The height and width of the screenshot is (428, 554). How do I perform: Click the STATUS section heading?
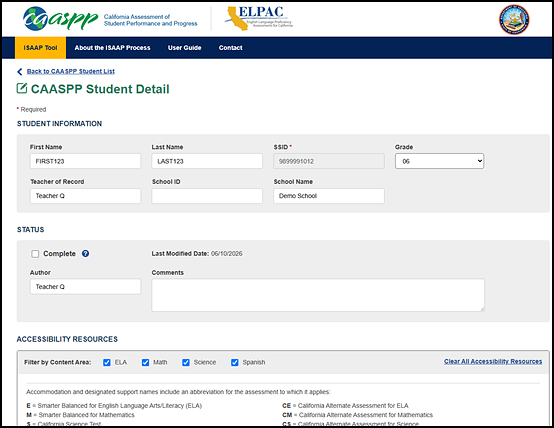click(30, 230)
